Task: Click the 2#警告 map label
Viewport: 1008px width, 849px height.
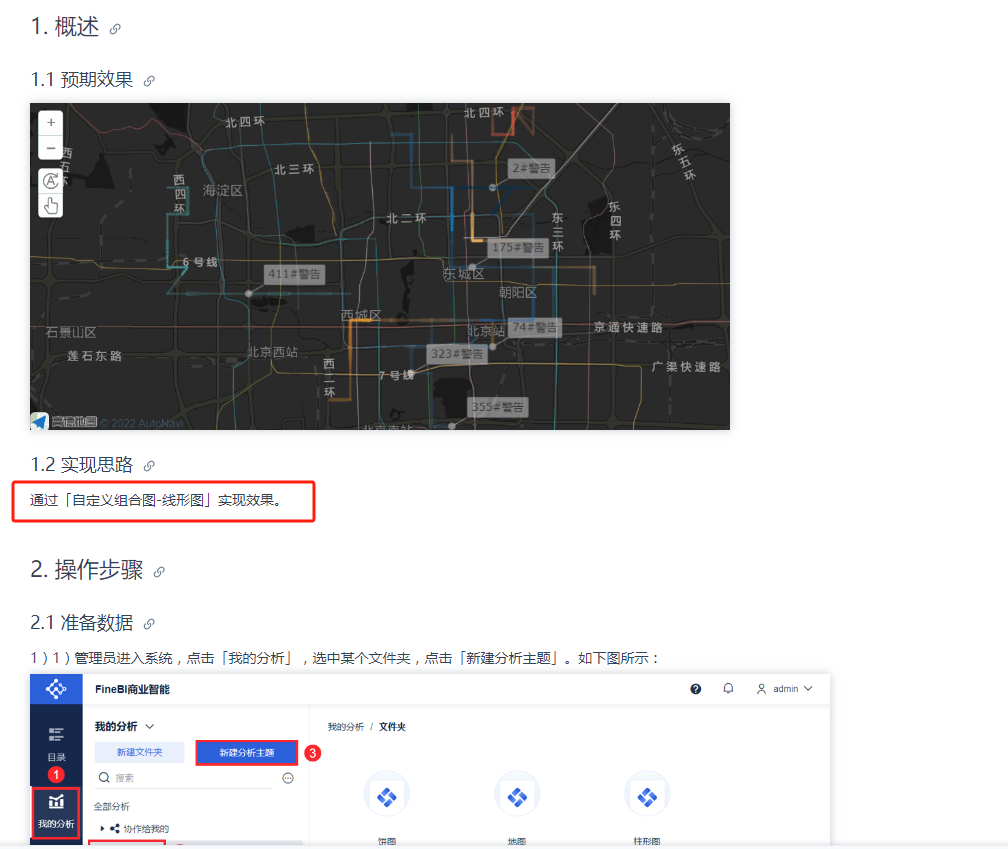Action: click(531, 168)
